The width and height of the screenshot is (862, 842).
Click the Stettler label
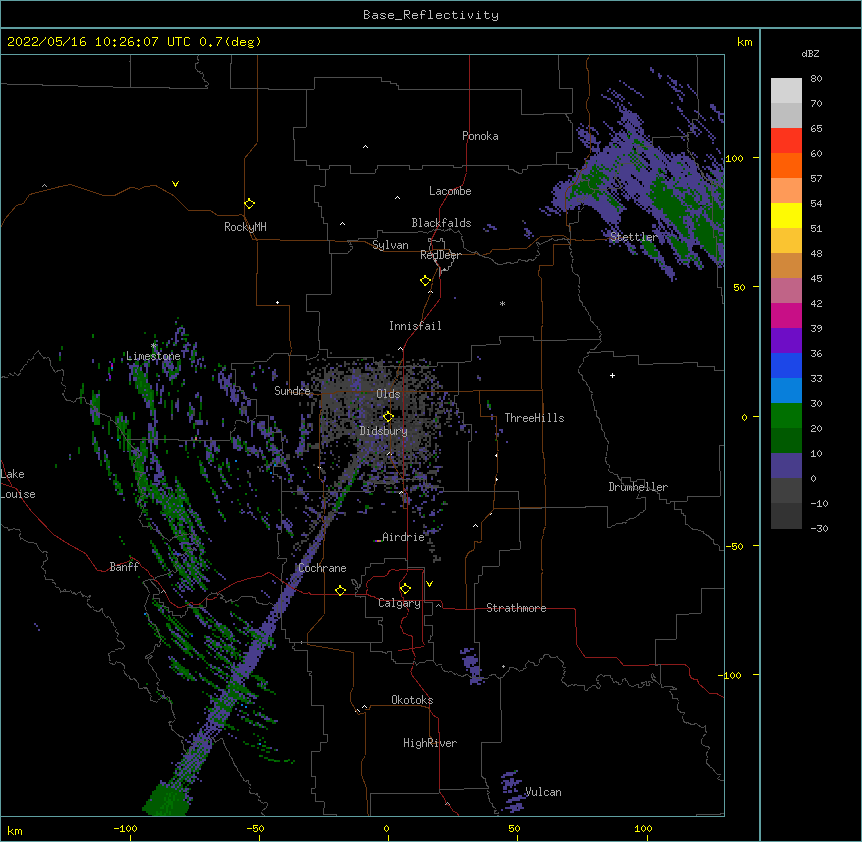coord(633,237)
